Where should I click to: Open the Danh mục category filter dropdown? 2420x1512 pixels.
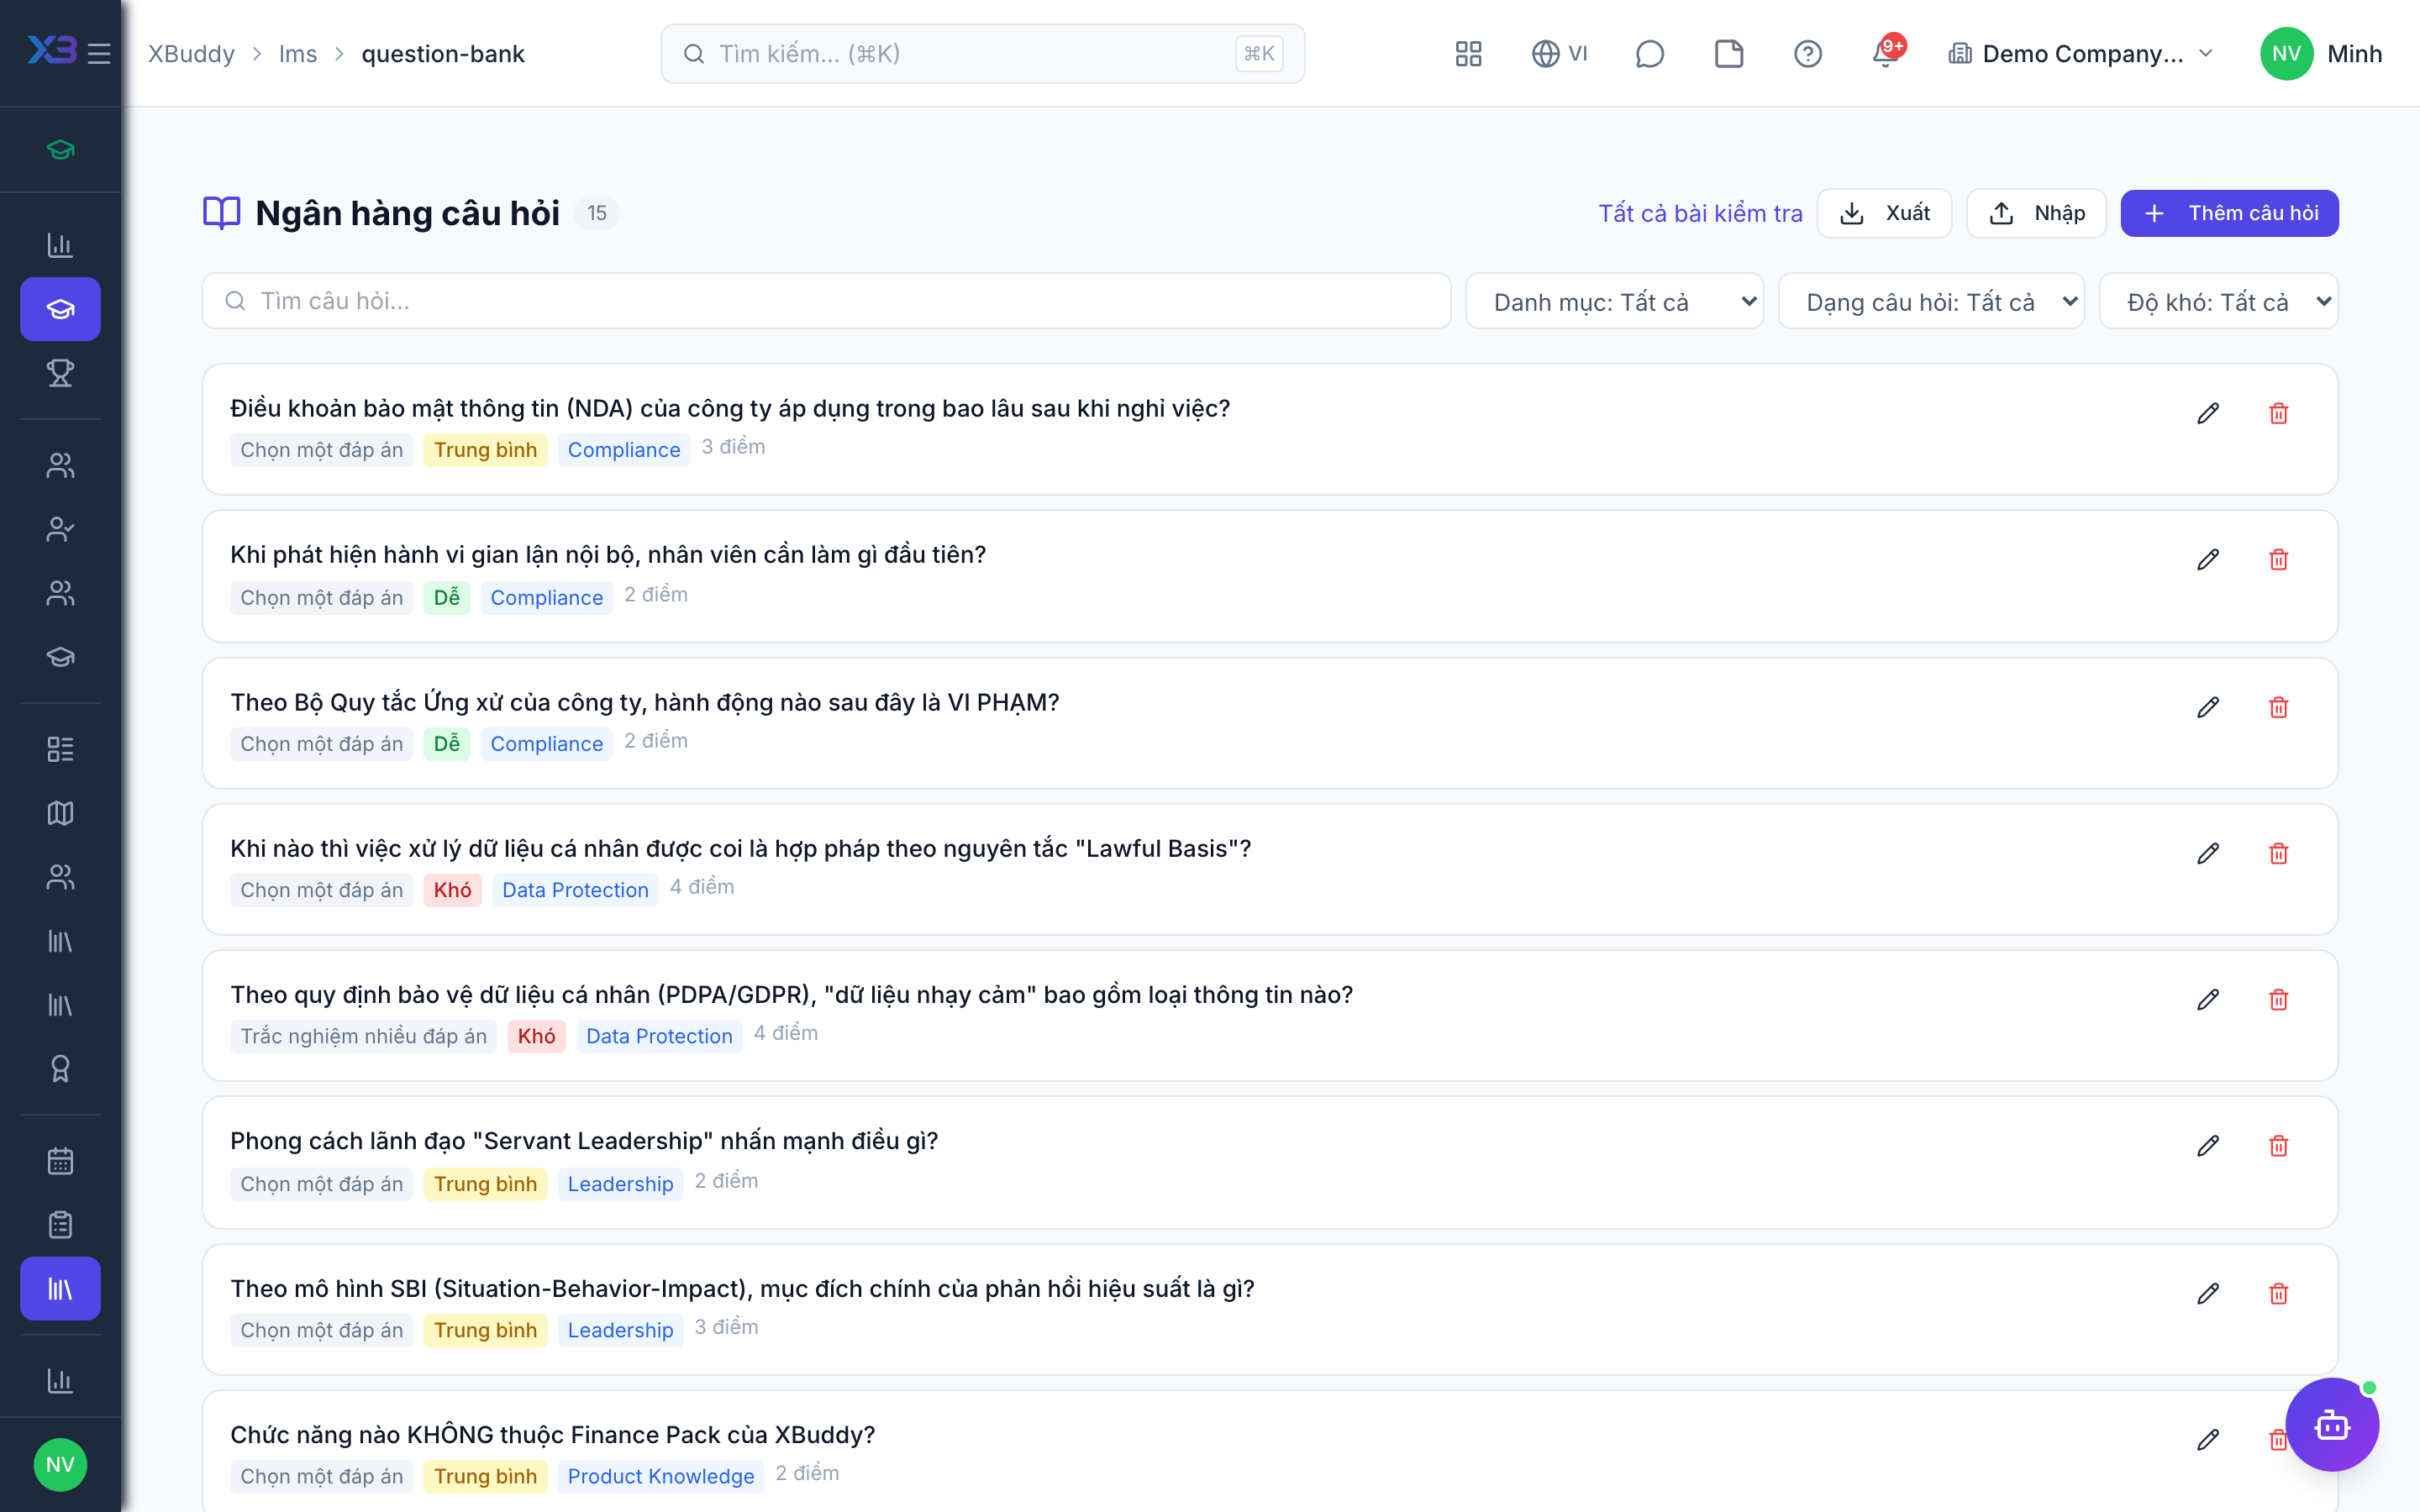(1614, 301)
